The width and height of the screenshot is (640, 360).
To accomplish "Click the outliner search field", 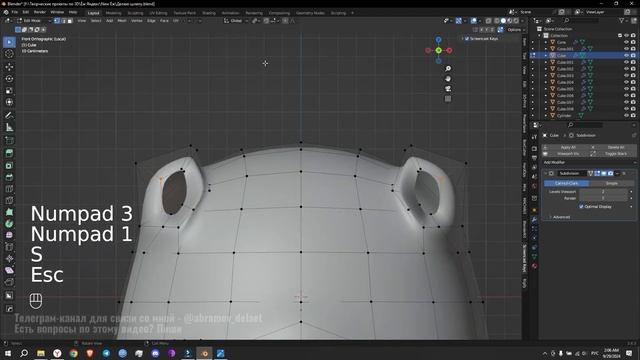I will click(582, 20).
